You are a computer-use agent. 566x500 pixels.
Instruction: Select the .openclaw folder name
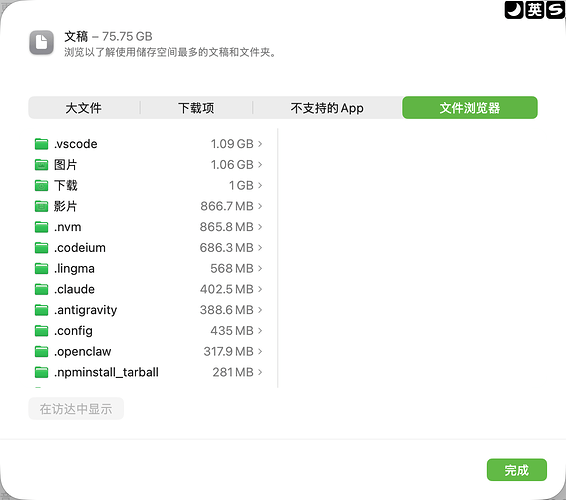click(x=83, y=352)
